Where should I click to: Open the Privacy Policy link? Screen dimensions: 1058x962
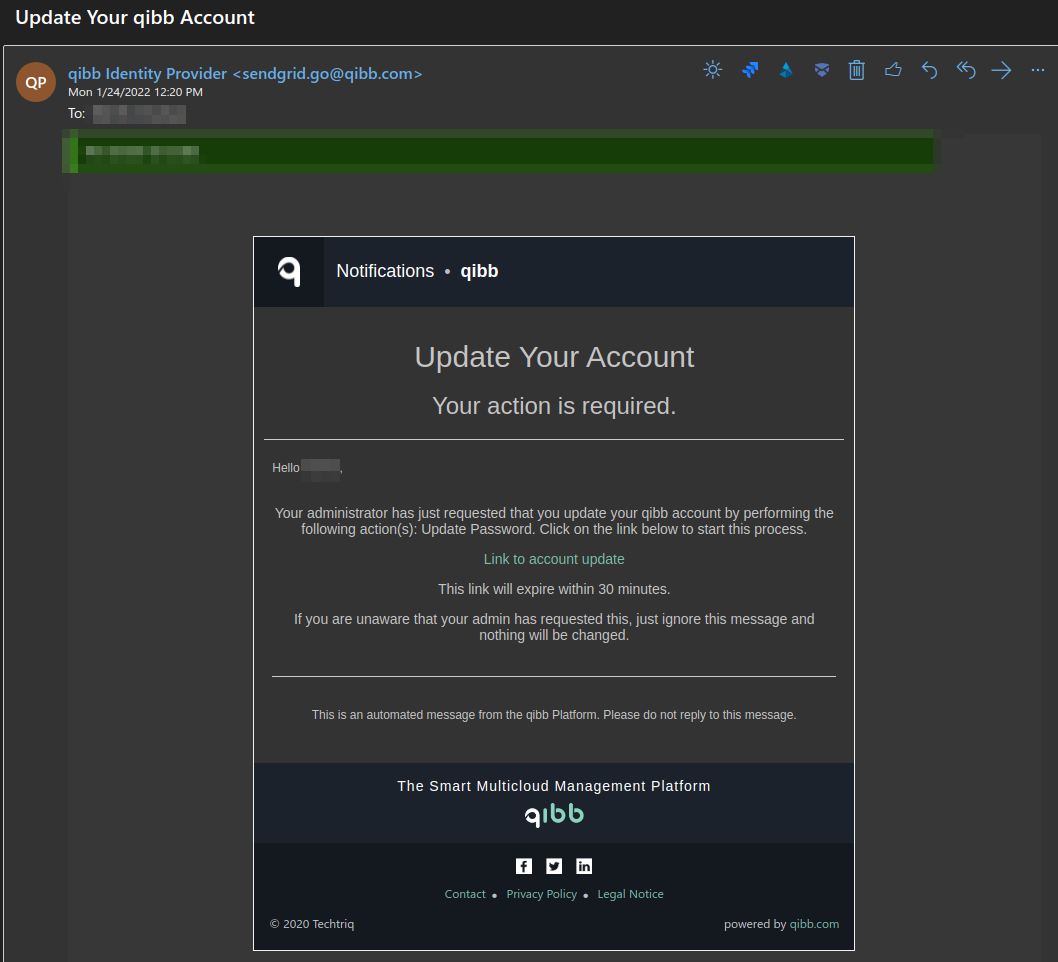[x=541, y=894]
